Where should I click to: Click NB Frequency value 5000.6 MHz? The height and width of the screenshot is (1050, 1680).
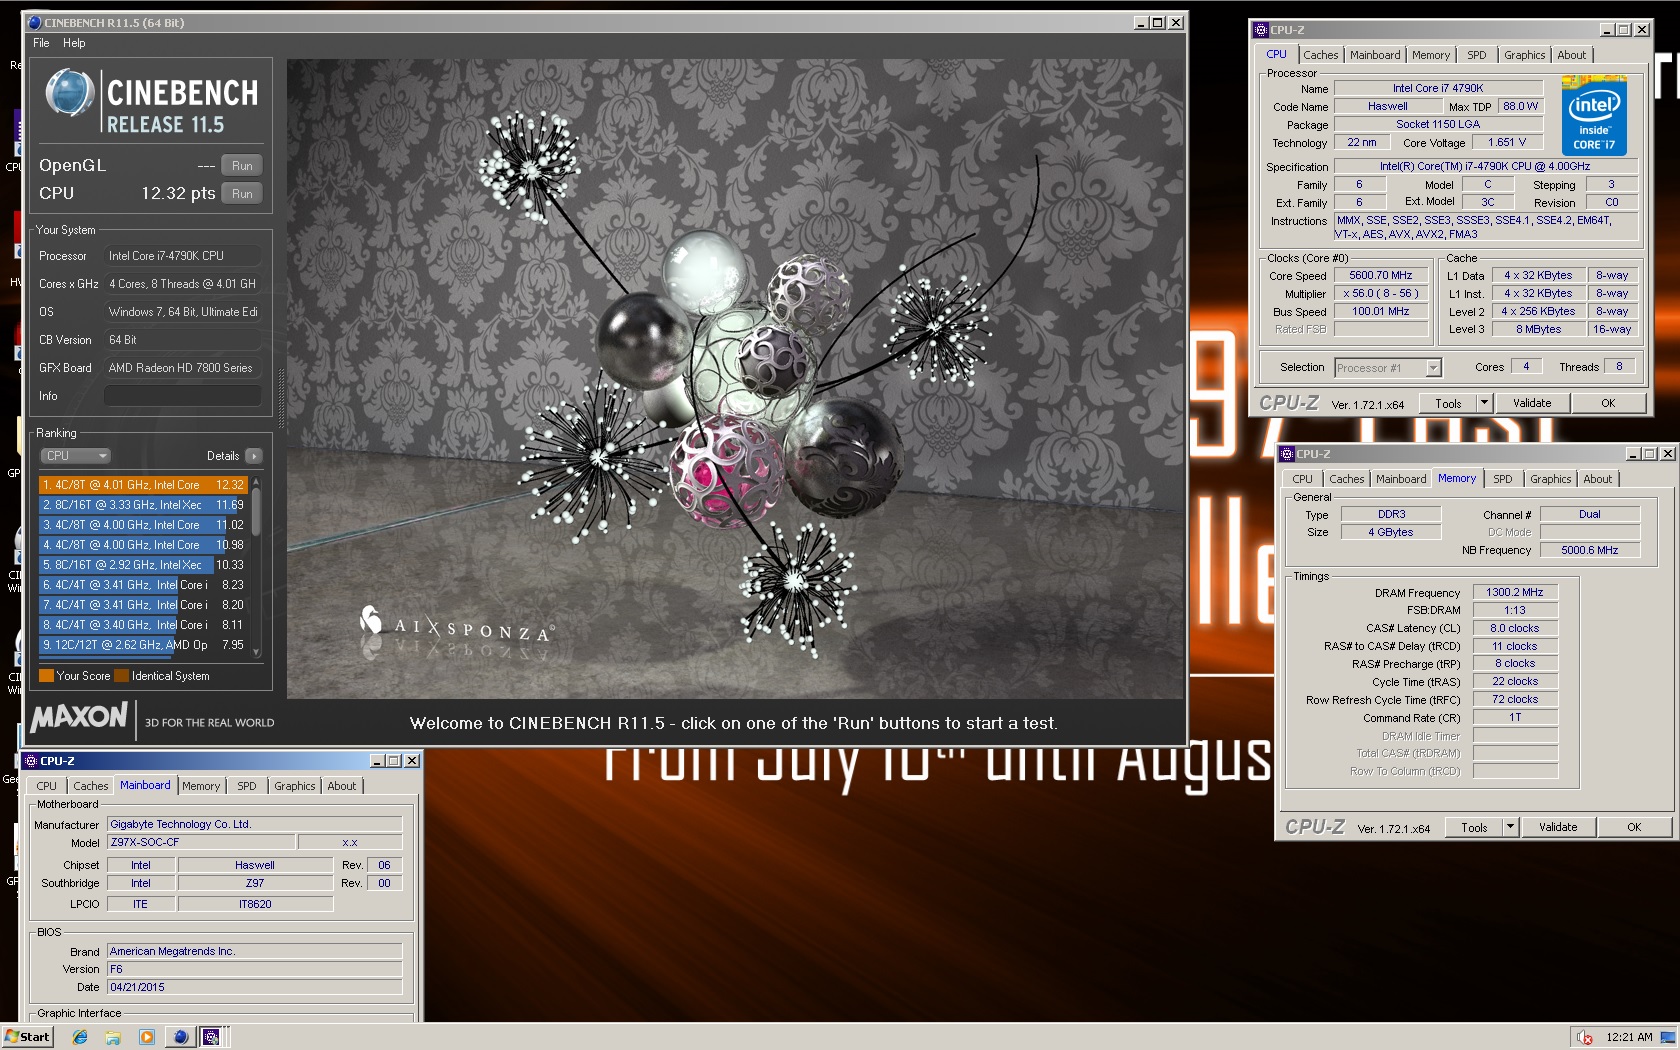(x=1589, y=551)
